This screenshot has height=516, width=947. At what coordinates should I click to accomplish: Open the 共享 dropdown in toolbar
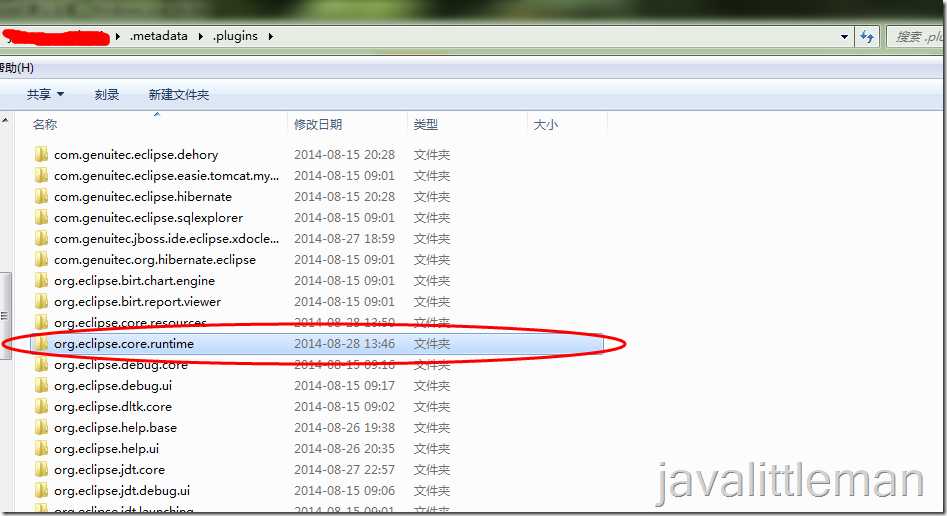pyautogui.click(x=45, y=94)
